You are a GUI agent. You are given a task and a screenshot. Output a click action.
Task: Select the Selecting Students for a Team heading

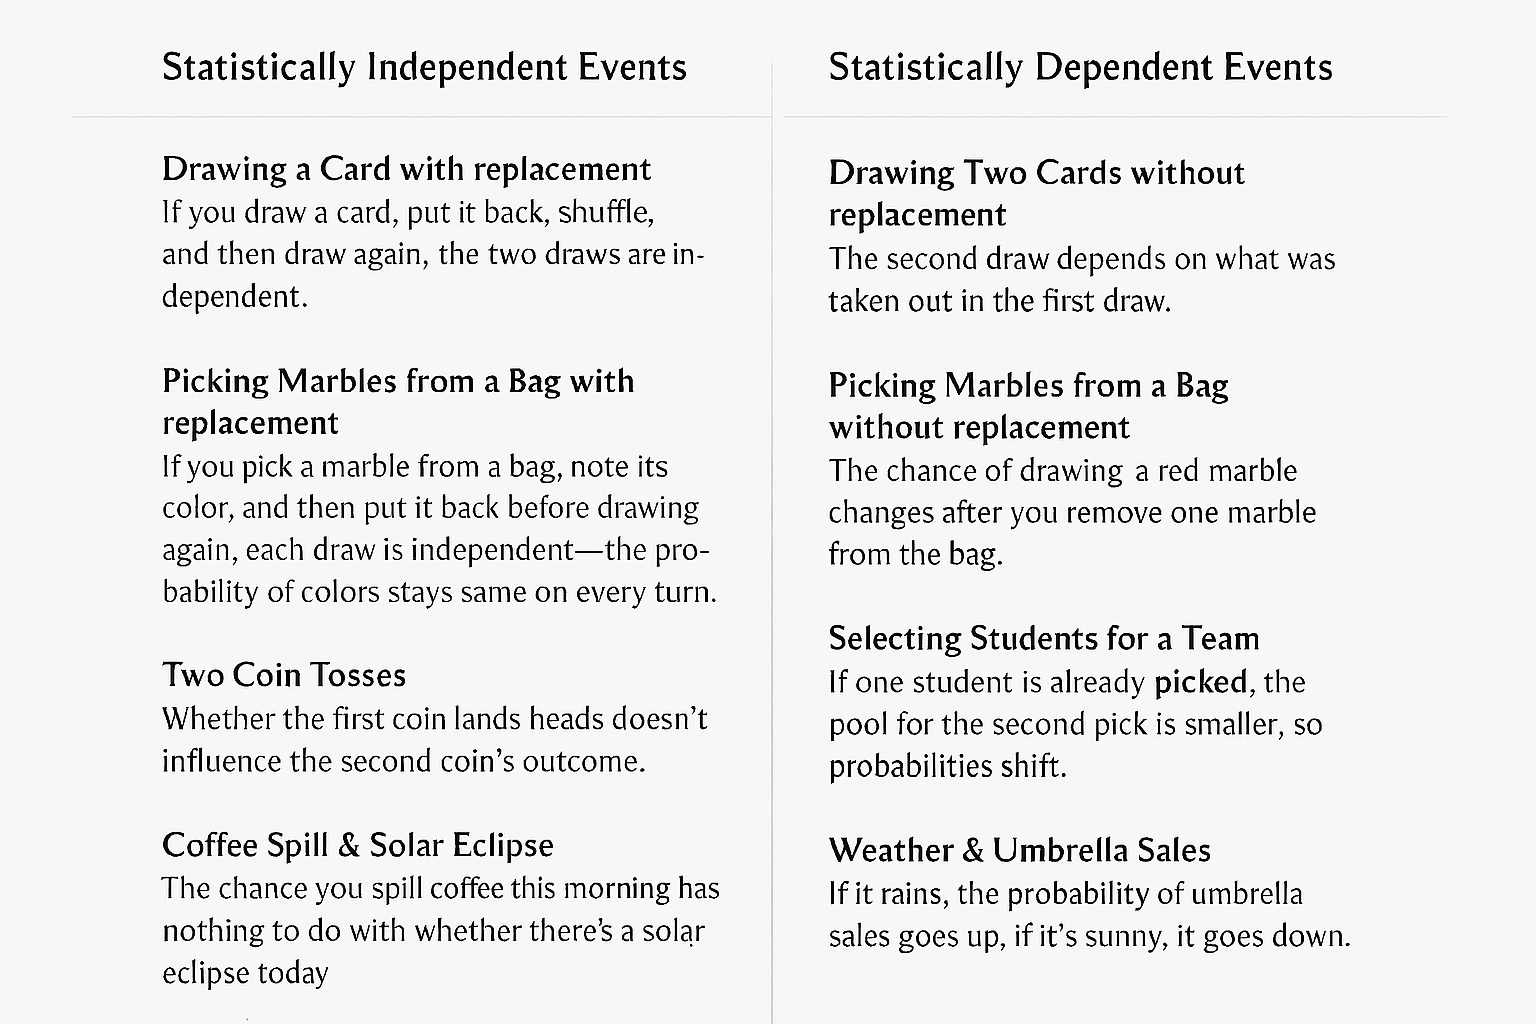1043,638
